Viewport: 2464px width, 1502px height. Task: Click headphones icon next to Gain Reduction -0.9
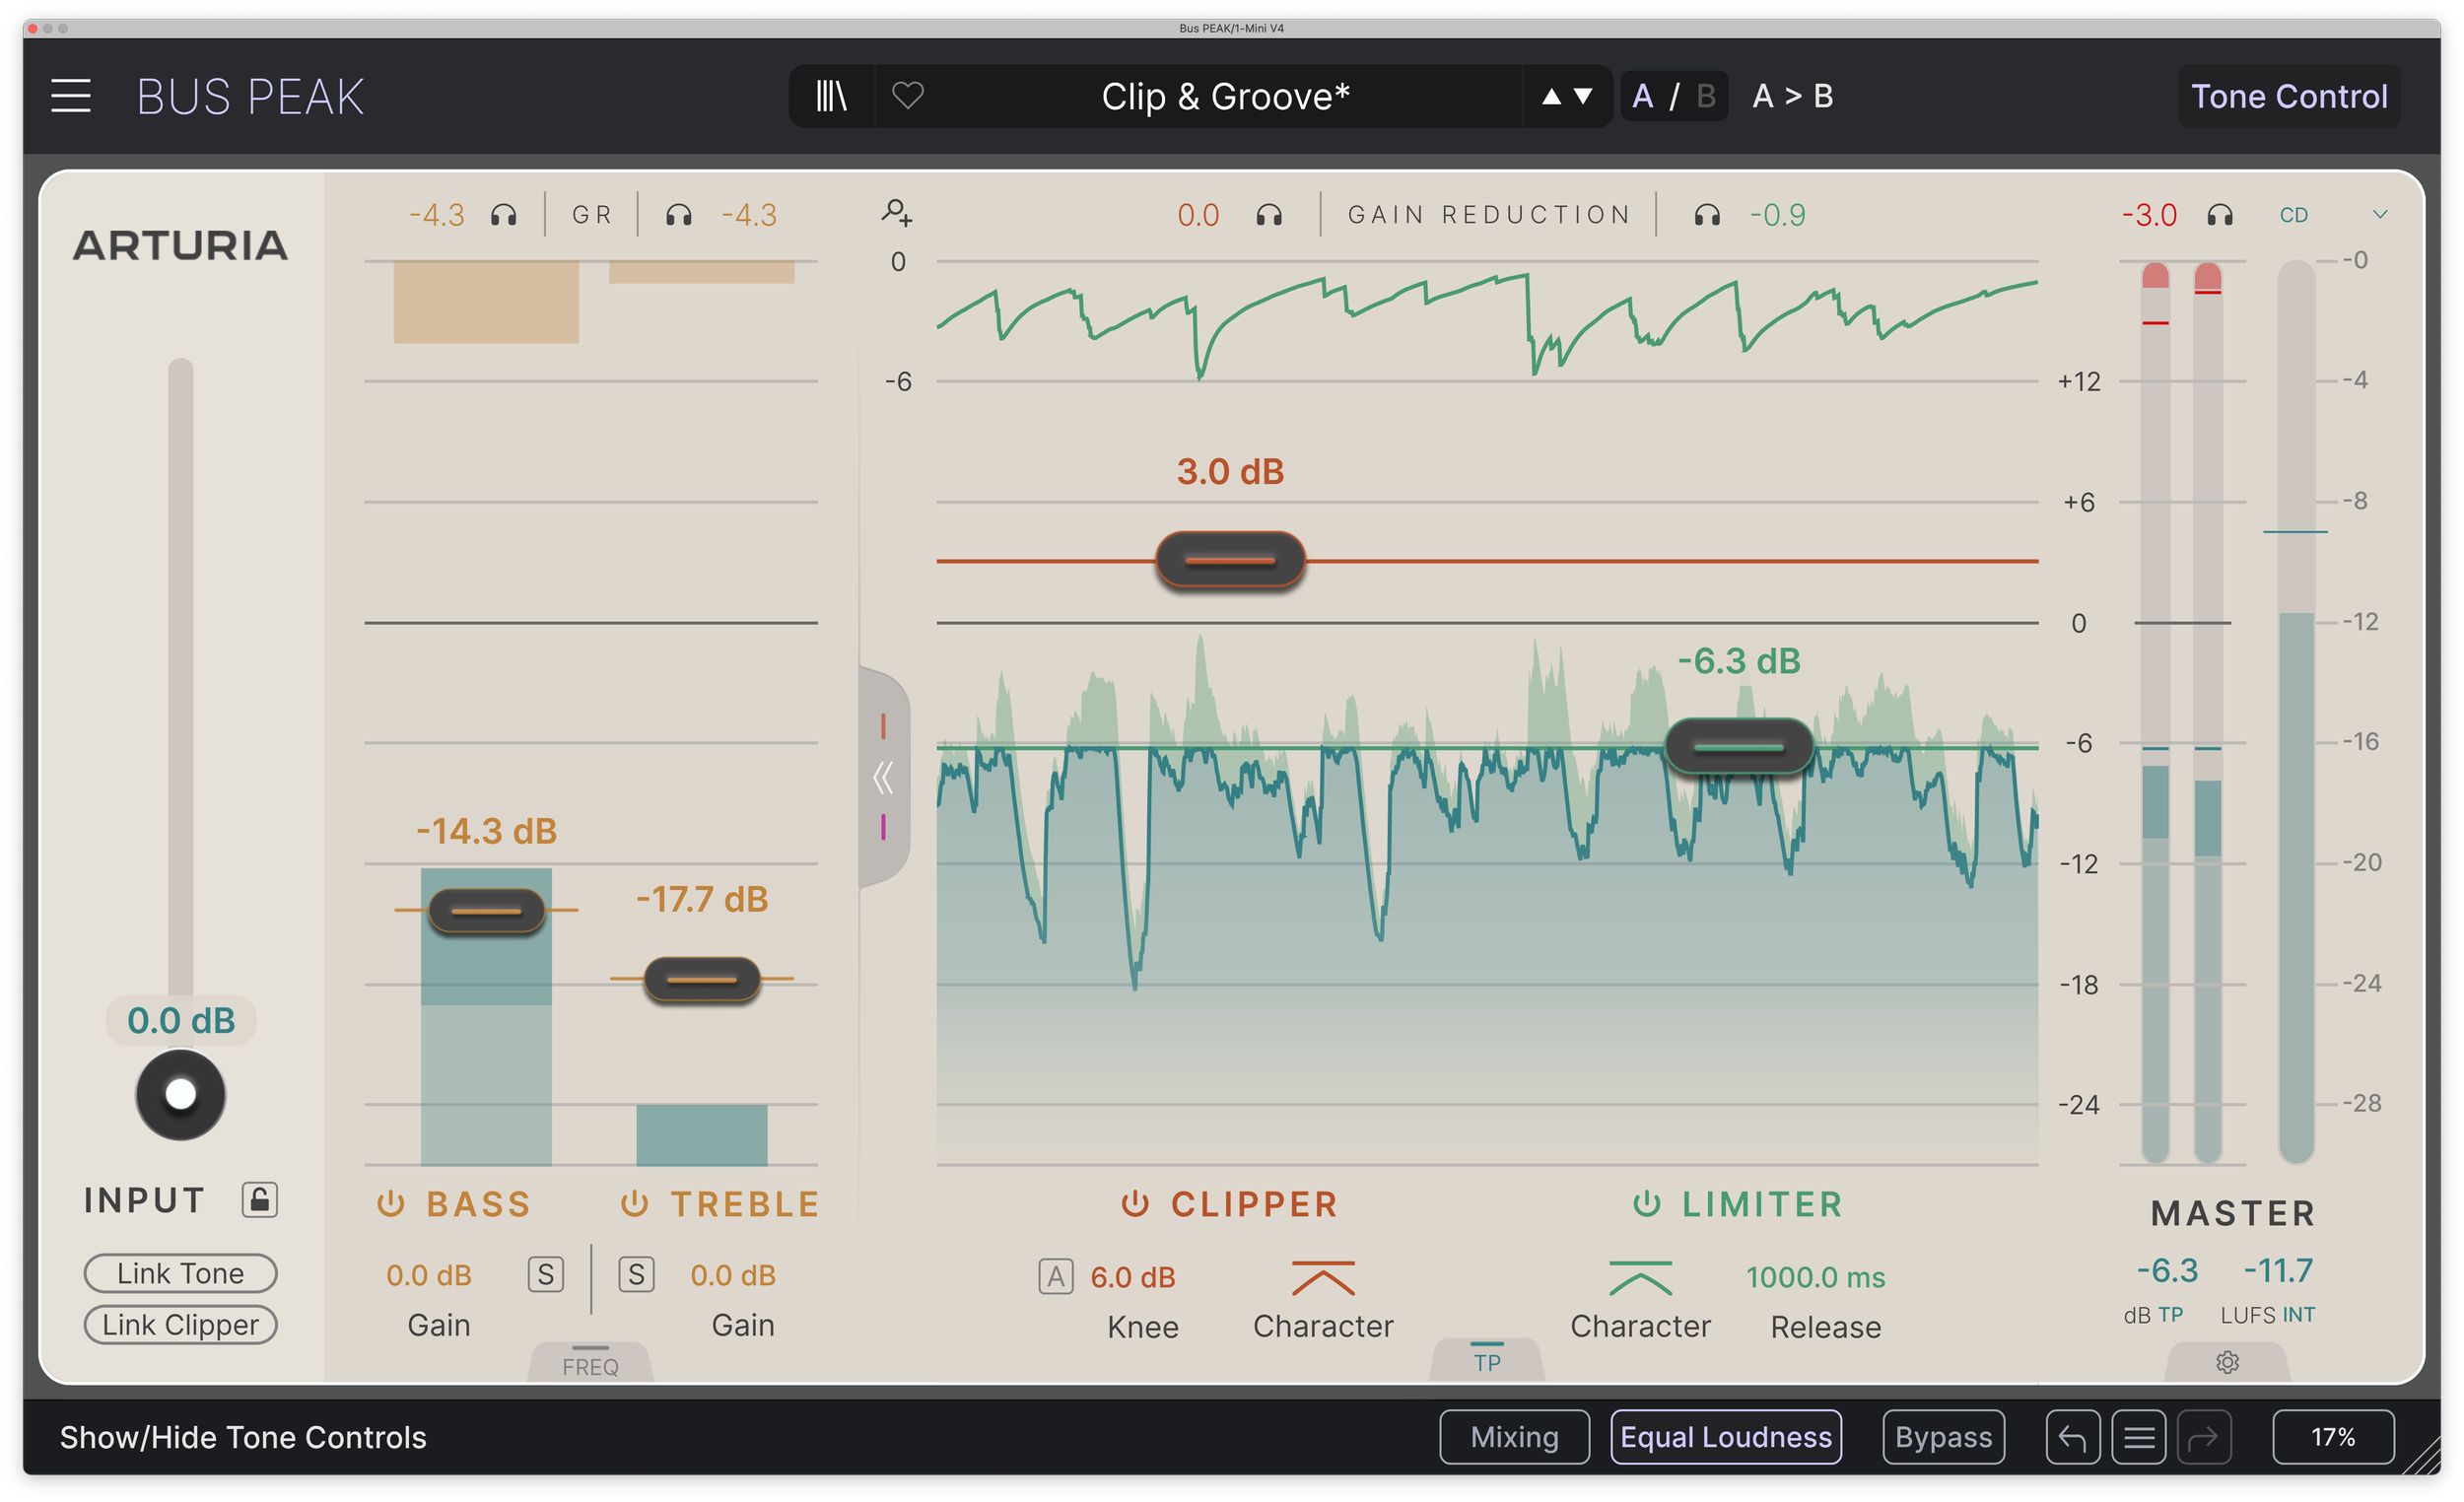pyautogui.click(x=1707, y=215)
